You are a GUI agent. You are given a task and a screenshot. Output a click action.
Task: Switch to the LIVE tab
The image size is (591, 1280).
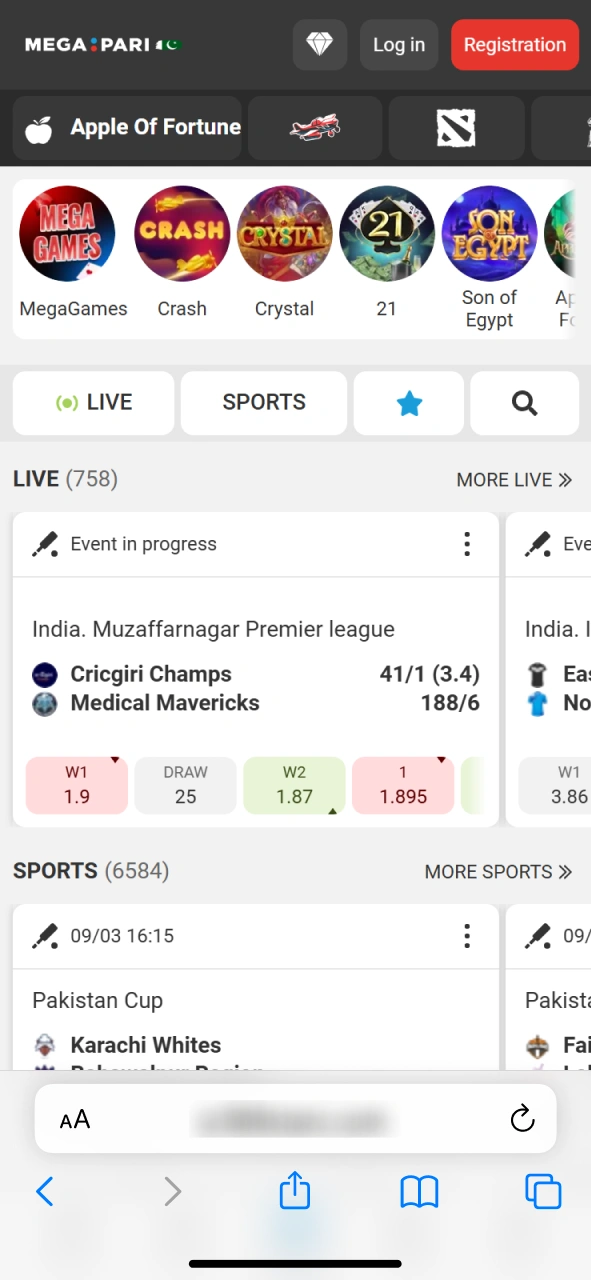[x=93, y=403]
